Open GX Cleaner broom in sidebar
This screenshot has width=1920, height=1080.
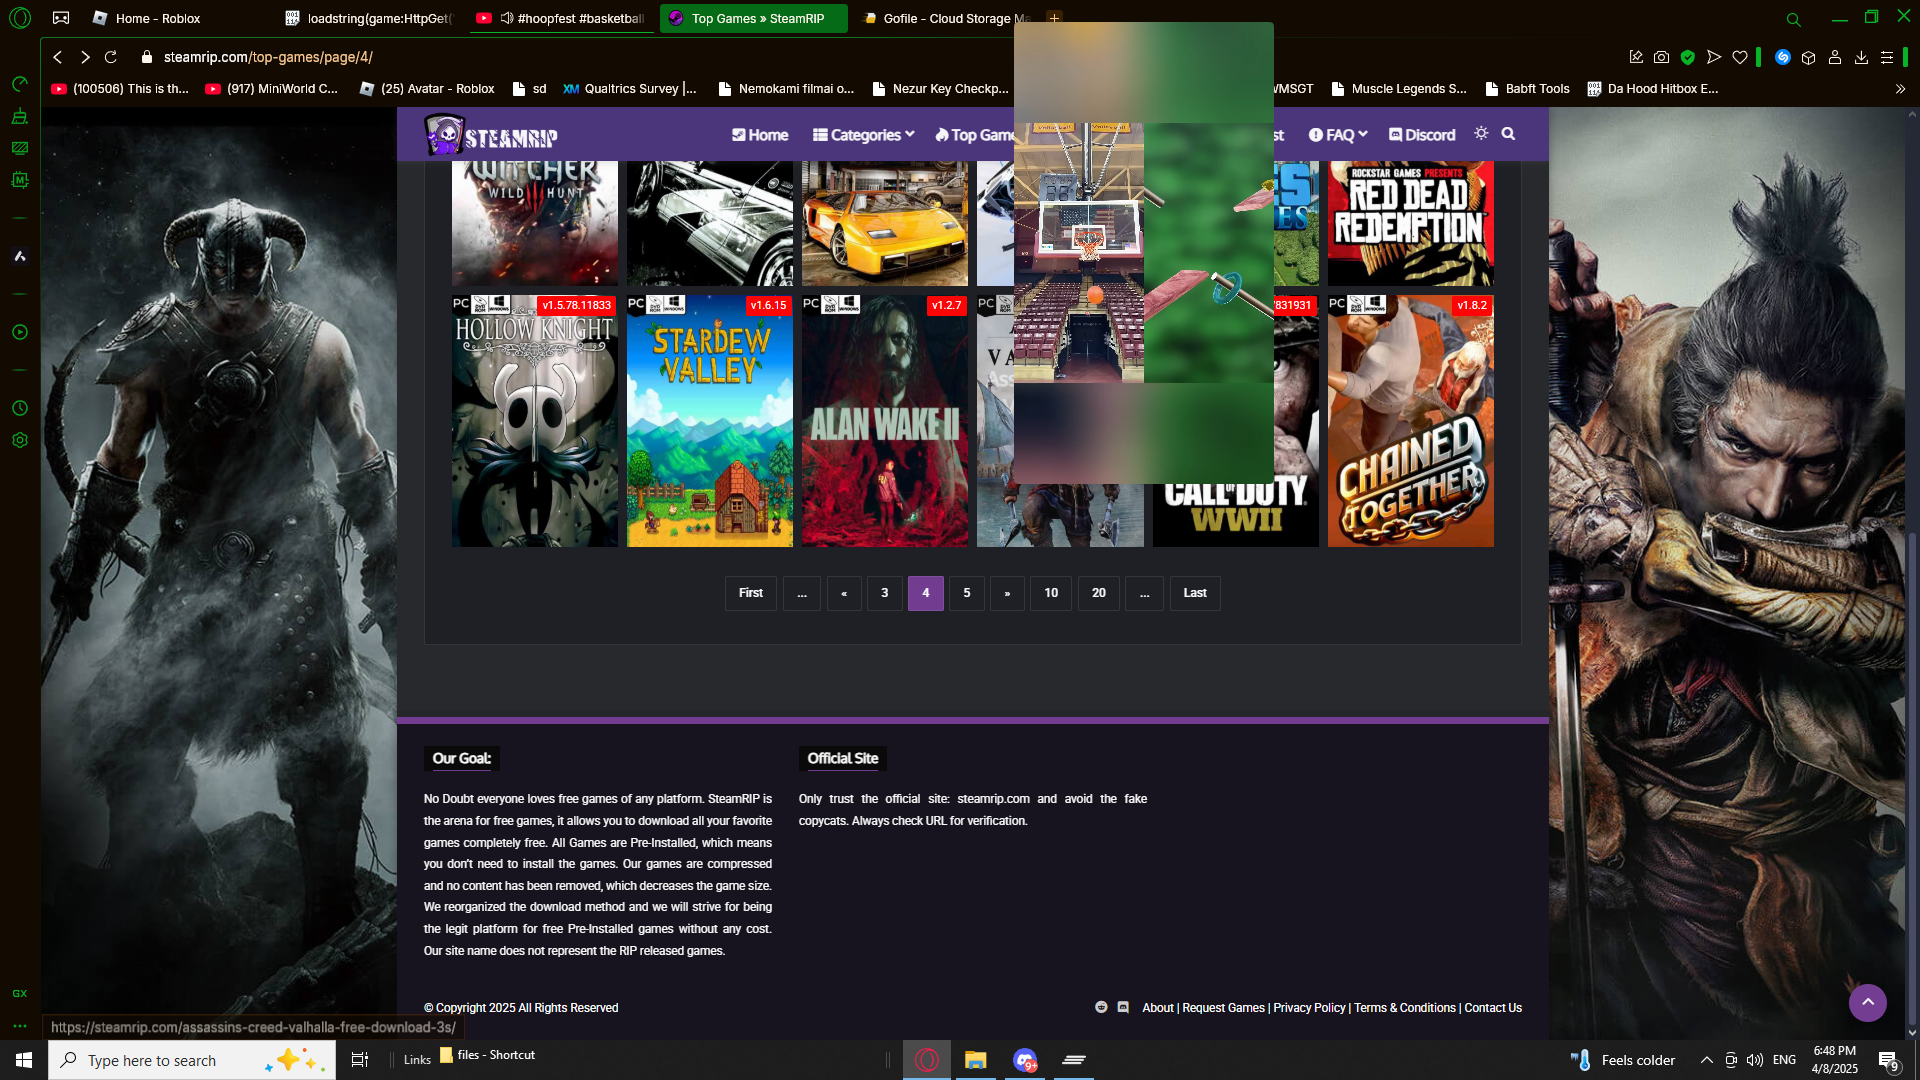19,116
